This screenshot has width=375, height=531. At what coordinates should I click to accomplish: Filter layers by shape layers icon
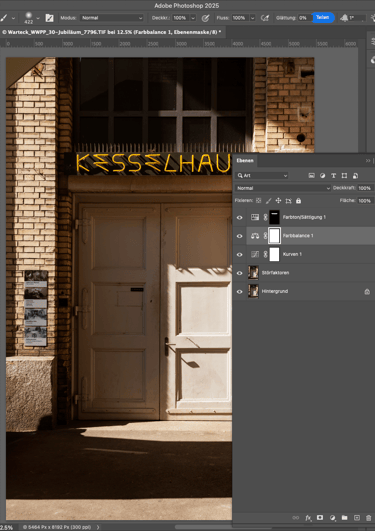[344, 175]
